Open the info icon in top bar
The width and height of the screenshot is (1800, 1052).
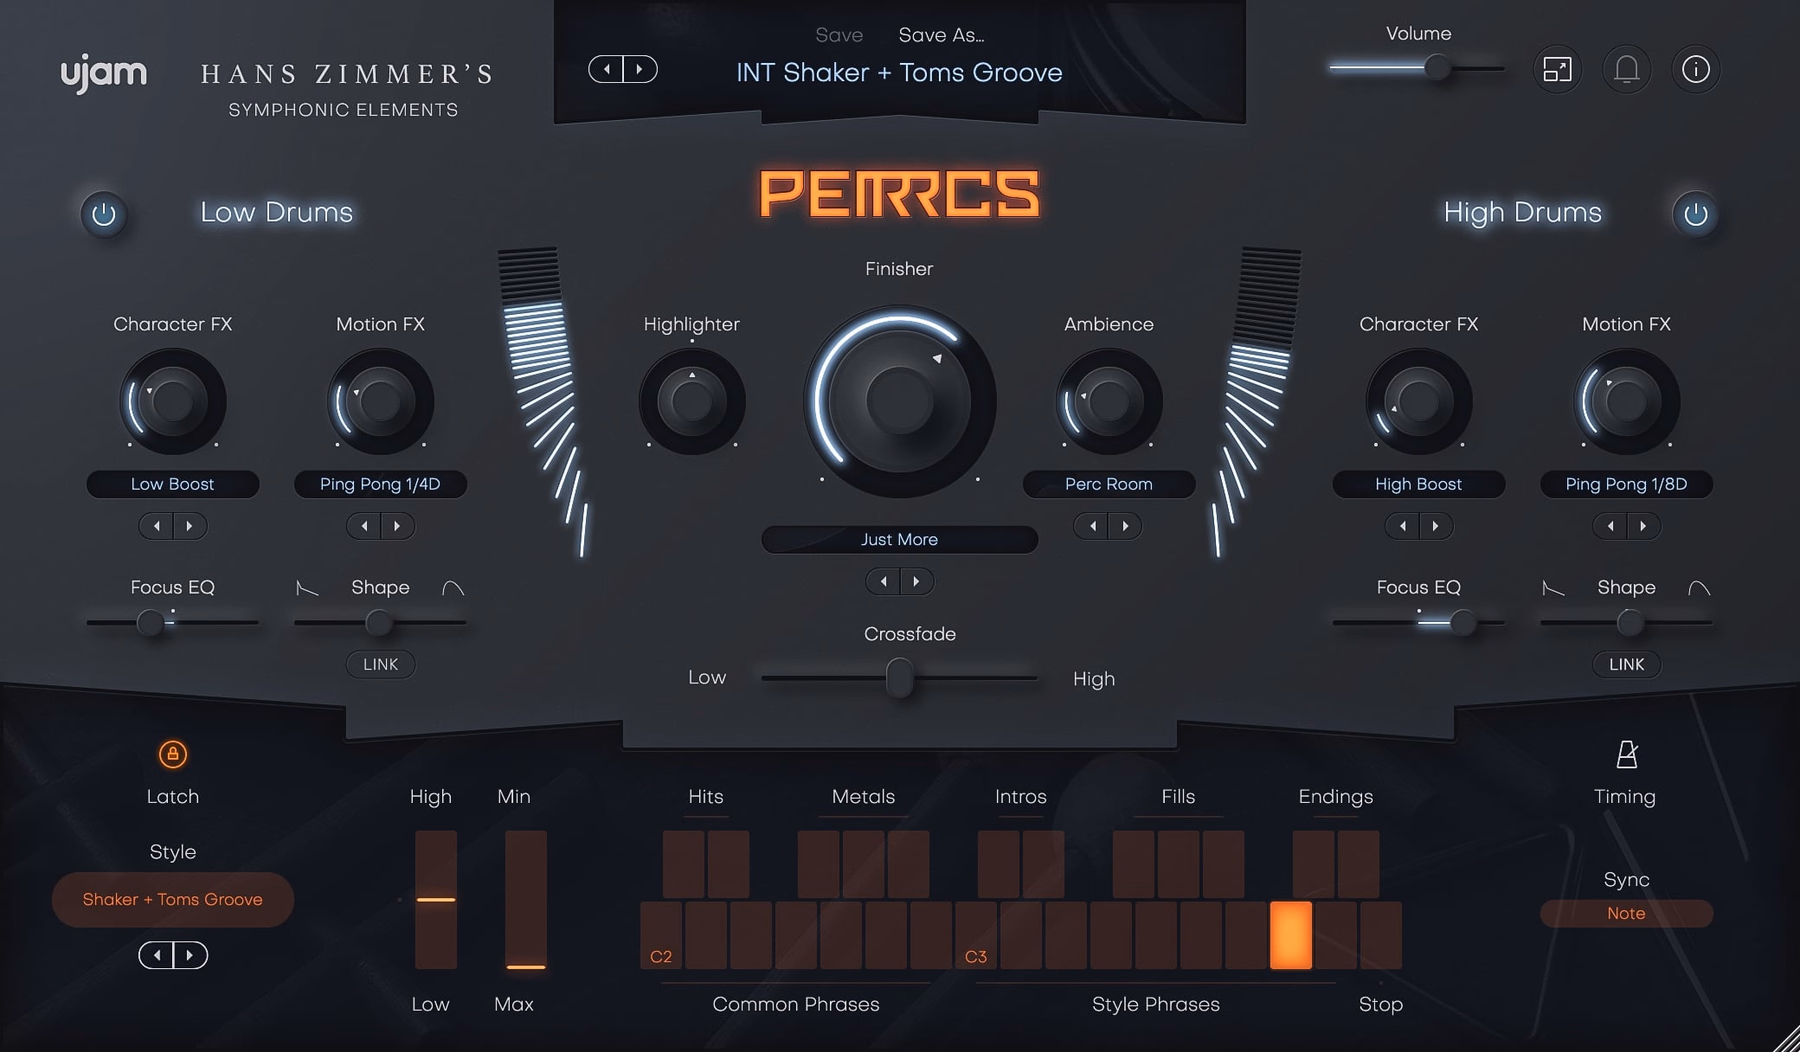click(x=1695, y=69)
